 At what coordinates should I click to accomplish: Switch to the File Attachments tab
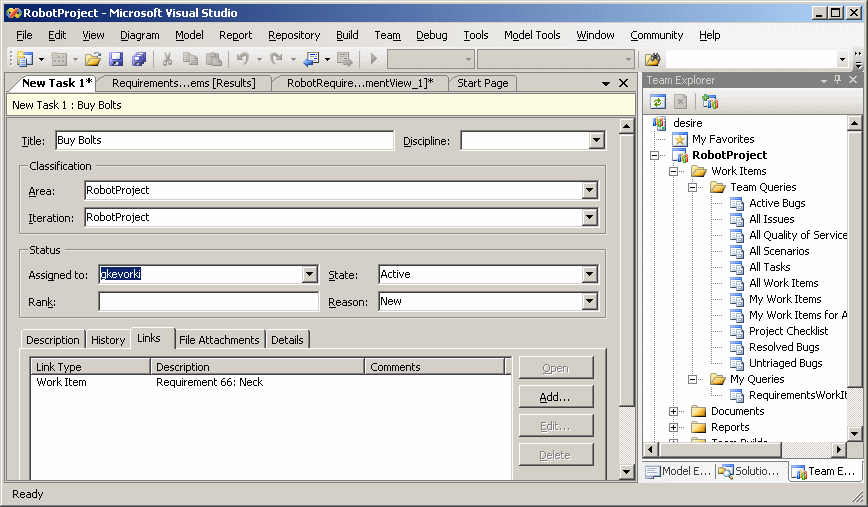point(218,340)
